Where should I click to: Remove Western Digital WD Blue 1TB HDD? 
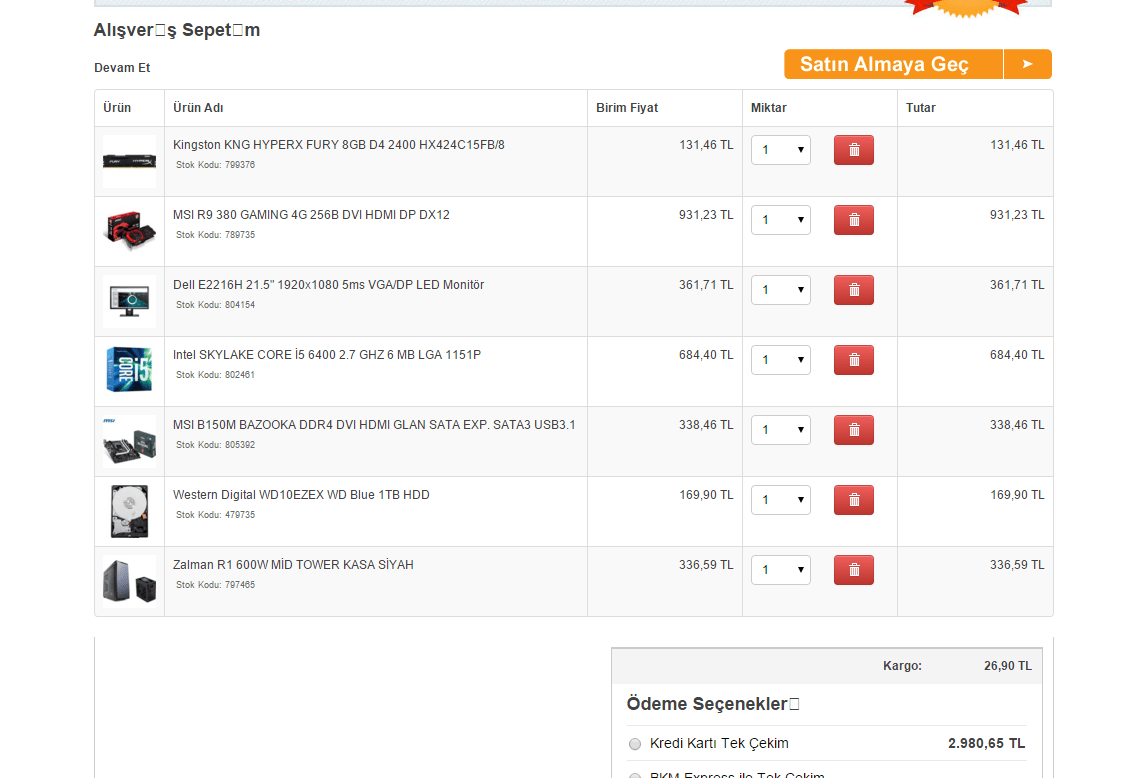click(853, 501)
